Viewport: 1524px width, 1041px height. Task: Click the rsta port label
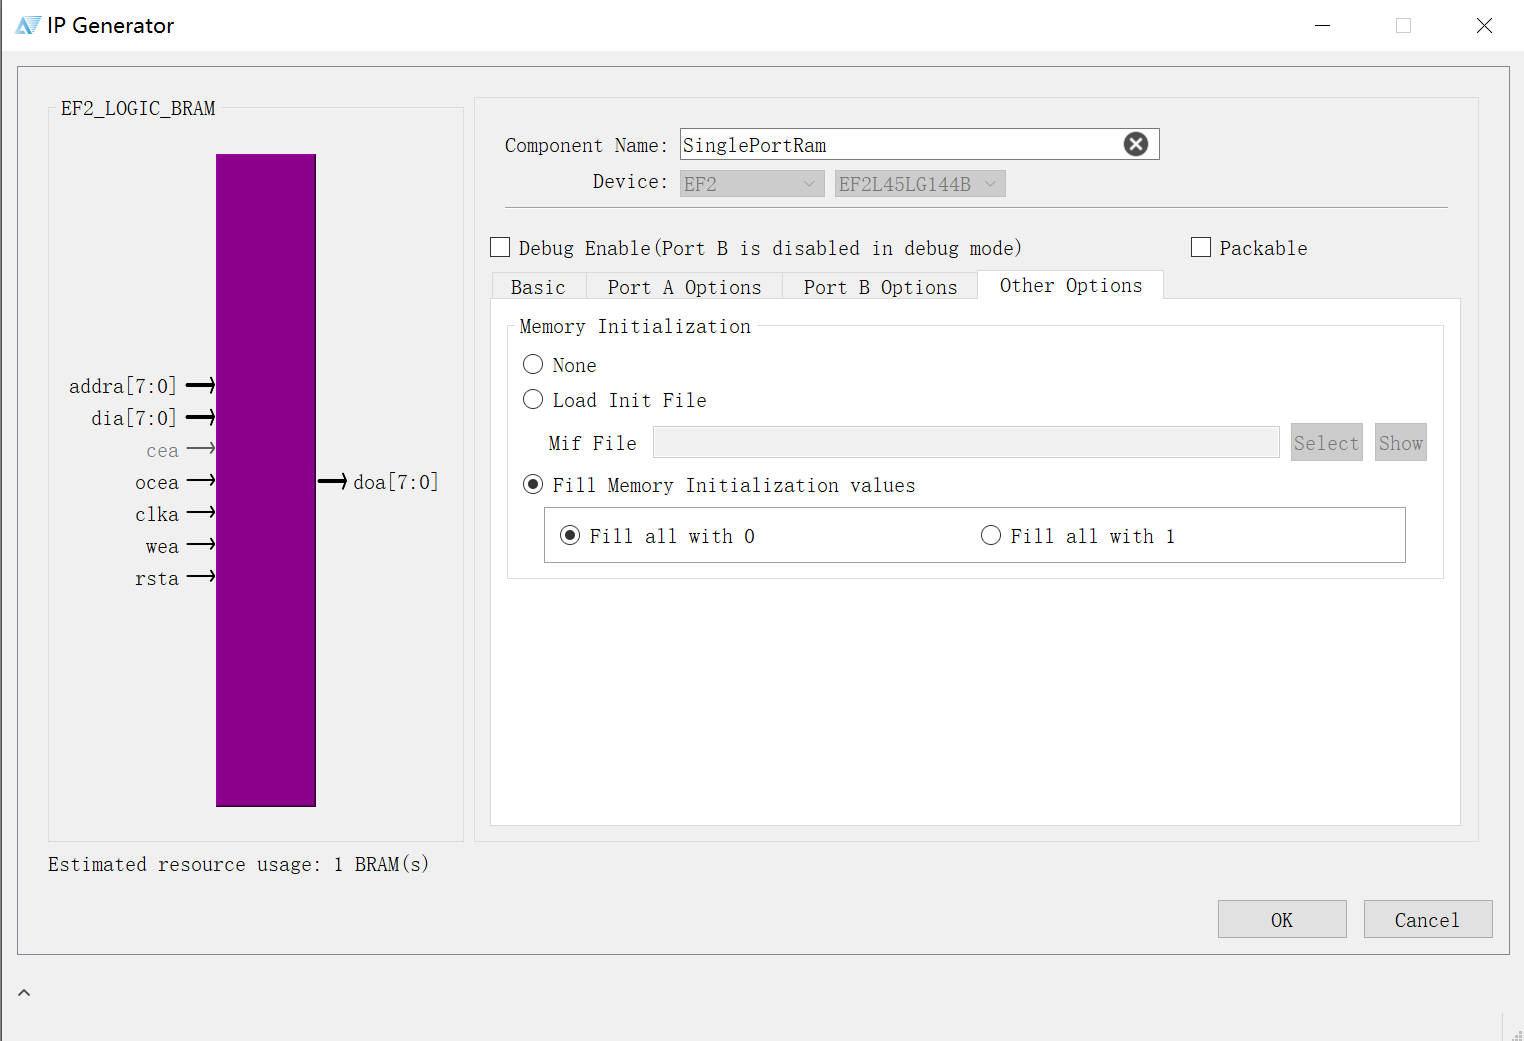(157, 578)
